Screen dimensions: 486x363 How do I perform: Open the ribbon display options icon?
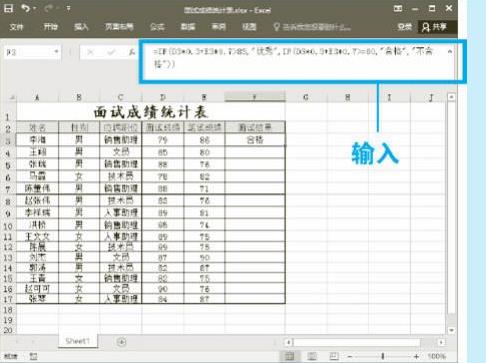(x=398, y=9)
